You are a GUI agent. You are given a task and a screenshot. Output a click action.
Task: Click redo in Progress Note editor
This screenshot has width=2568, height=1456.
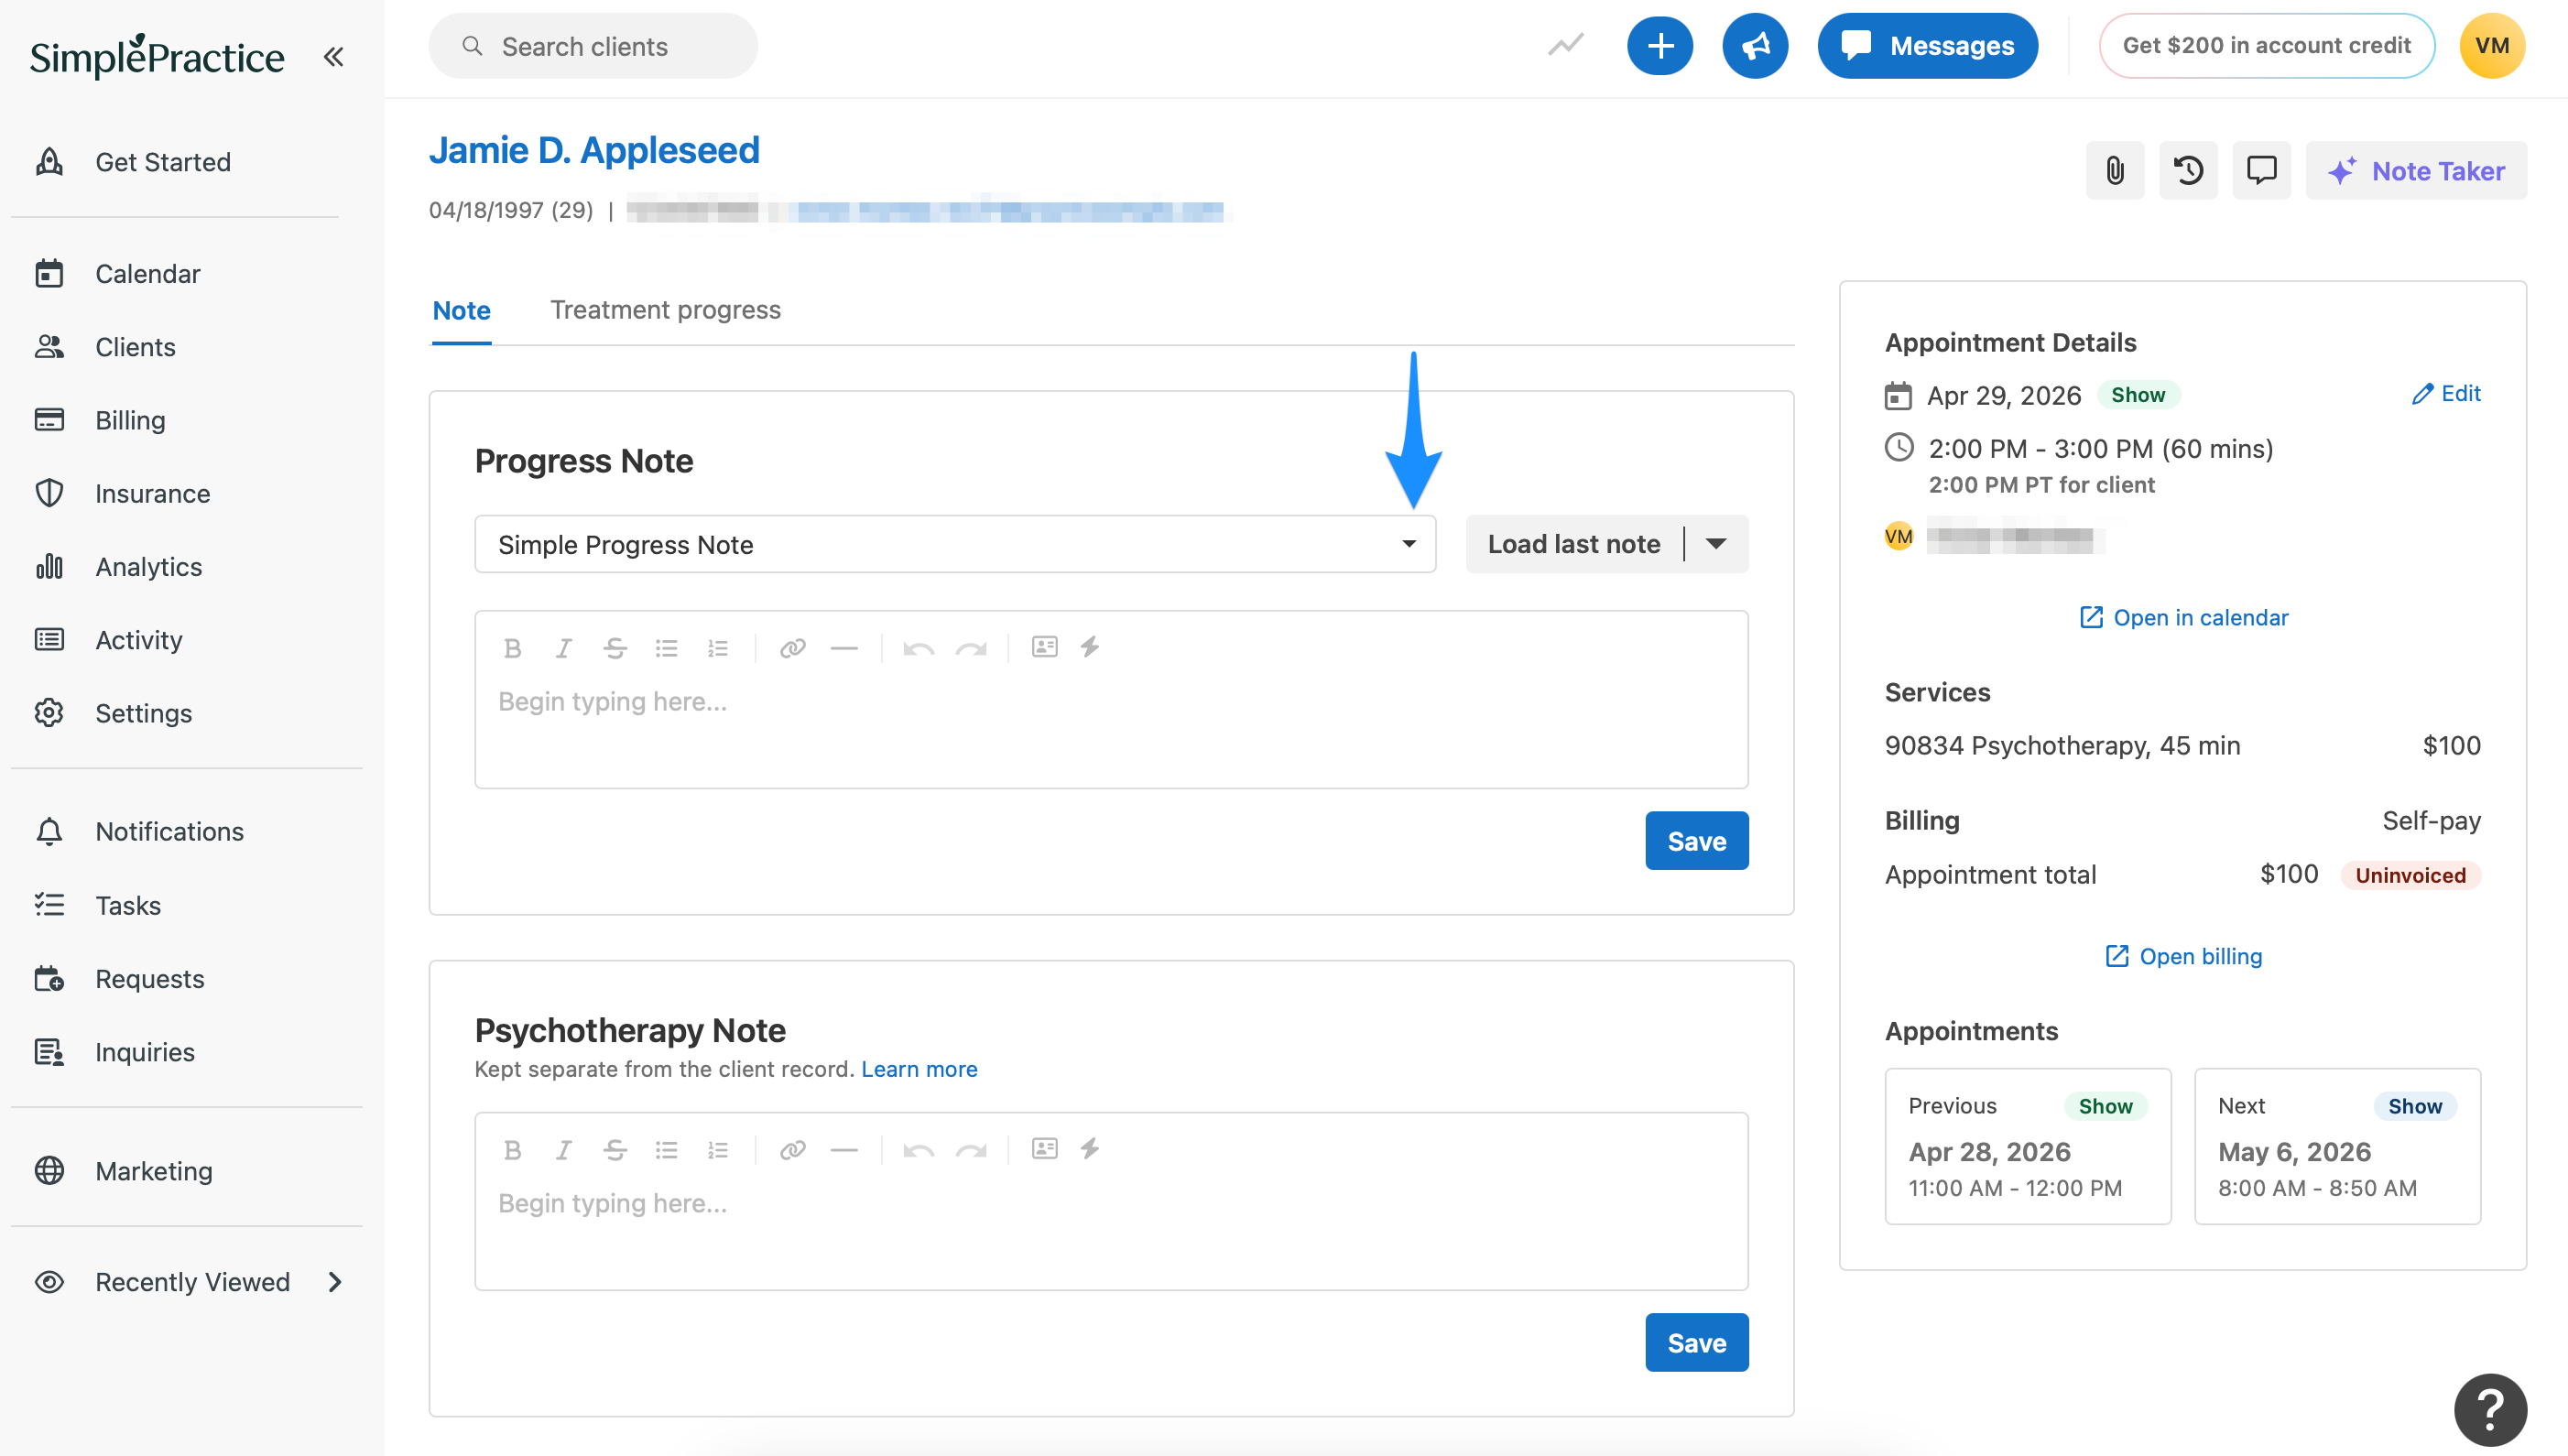971,648
